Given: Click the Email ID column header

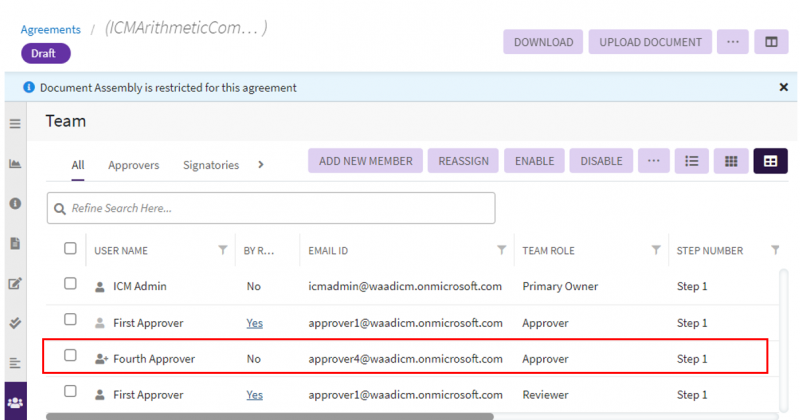Looking at the screenshot, I should [328, 251].
